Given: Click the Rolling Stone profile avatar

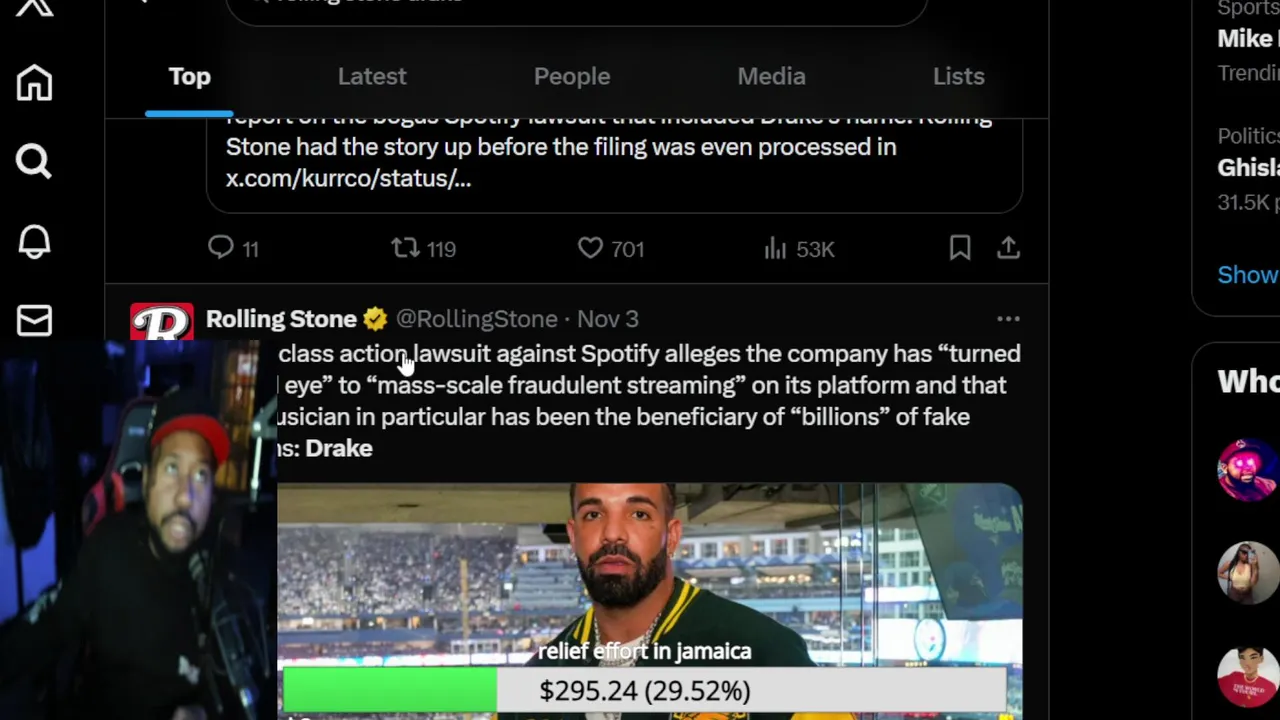Looking at the screenshot, I should tap(161, 322).
